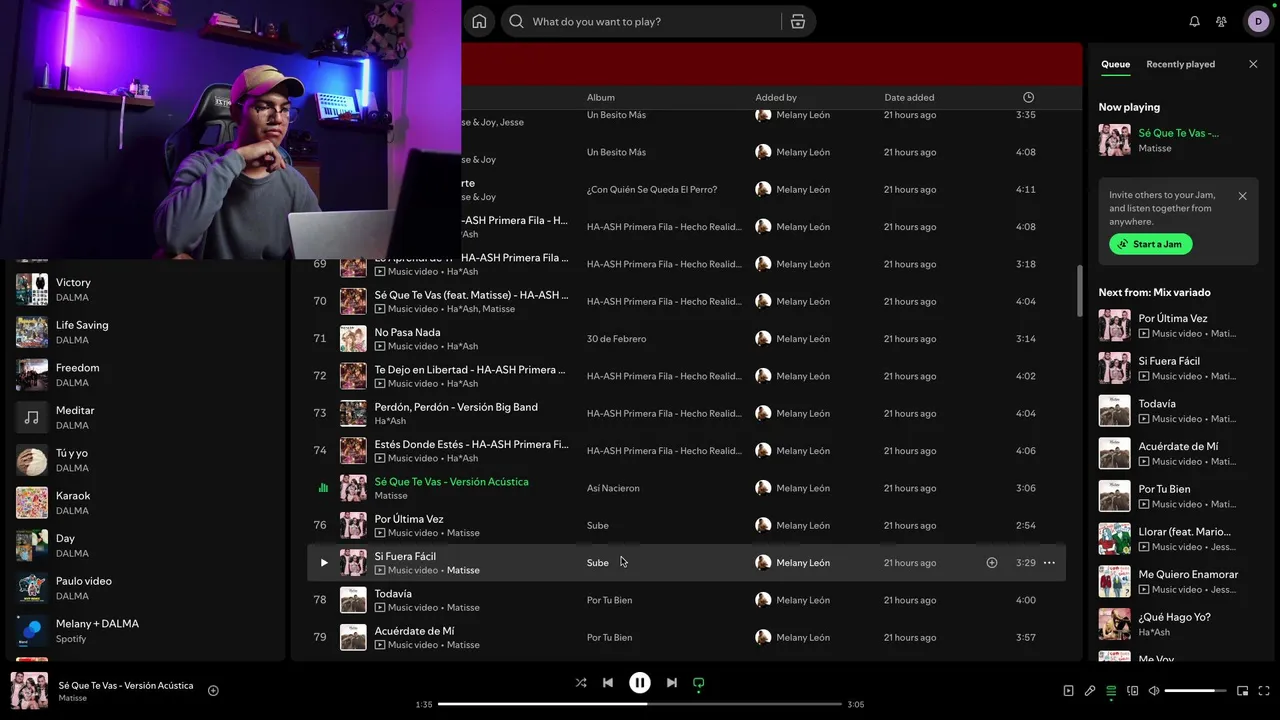
Task: Open Connect to a device icon
Action: [1133, 691]
